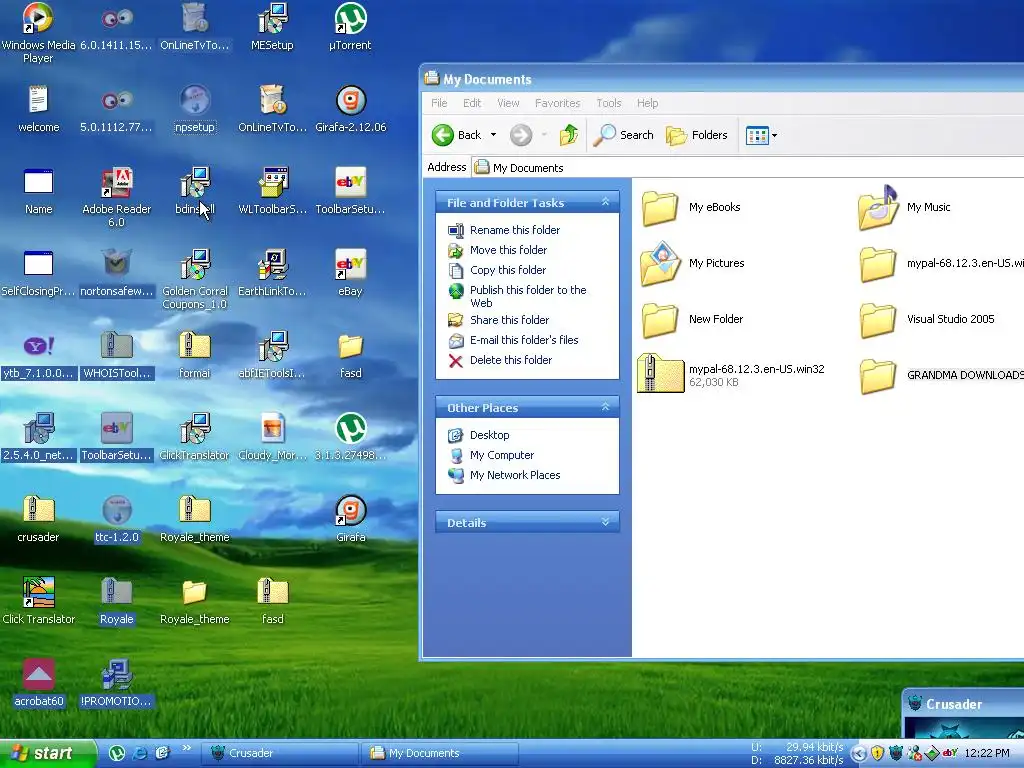Select the Click Translator shortcut icon
The image size is (1024, 768).
pyautogui.click(x=38, y=592)
